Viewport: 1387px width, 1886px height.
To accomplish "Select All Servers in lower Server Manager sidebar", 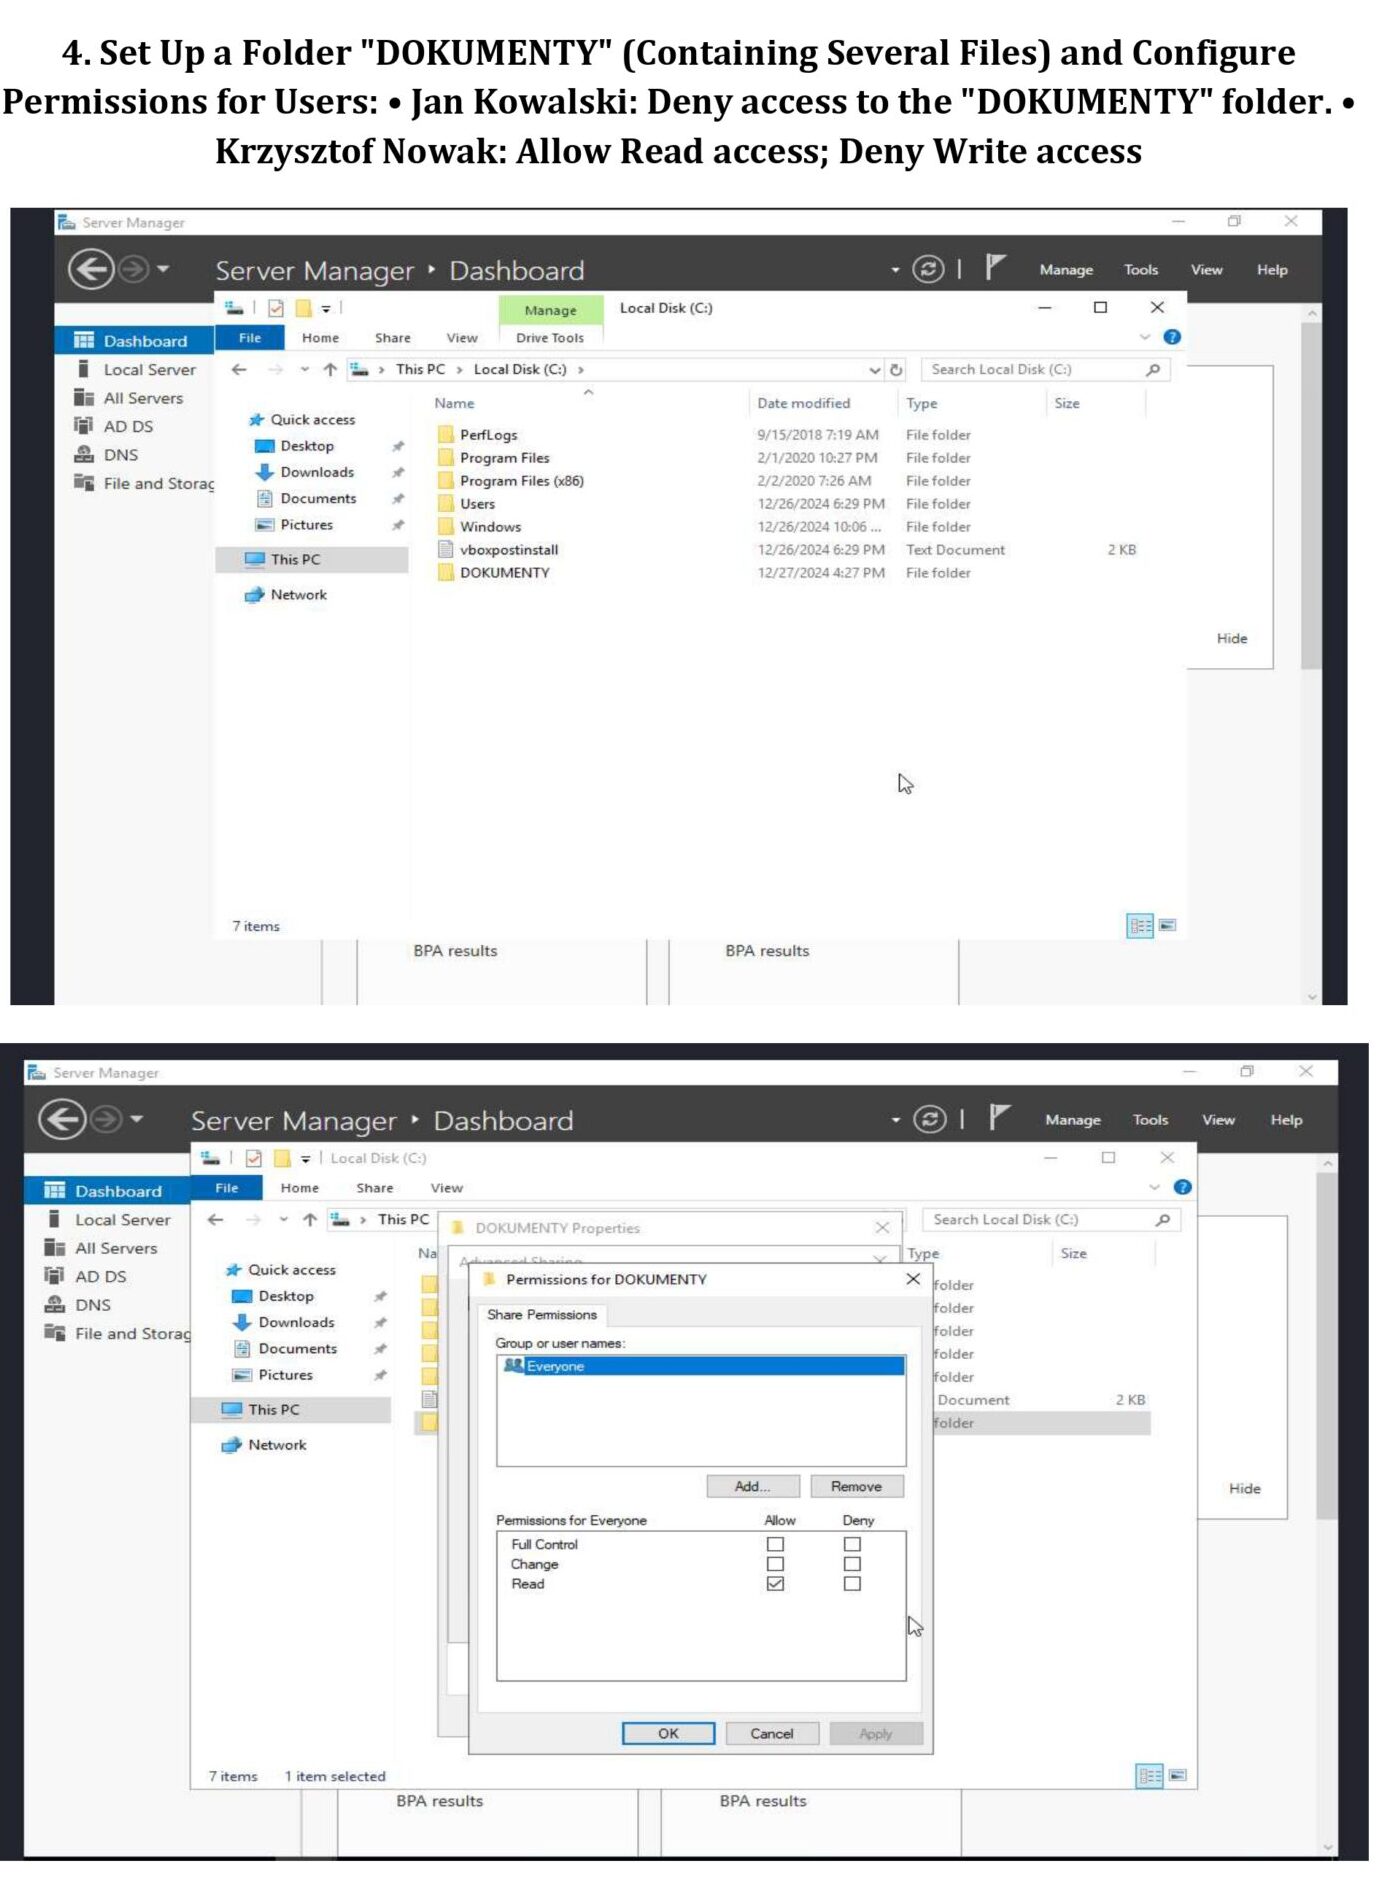I will 116,1249.
